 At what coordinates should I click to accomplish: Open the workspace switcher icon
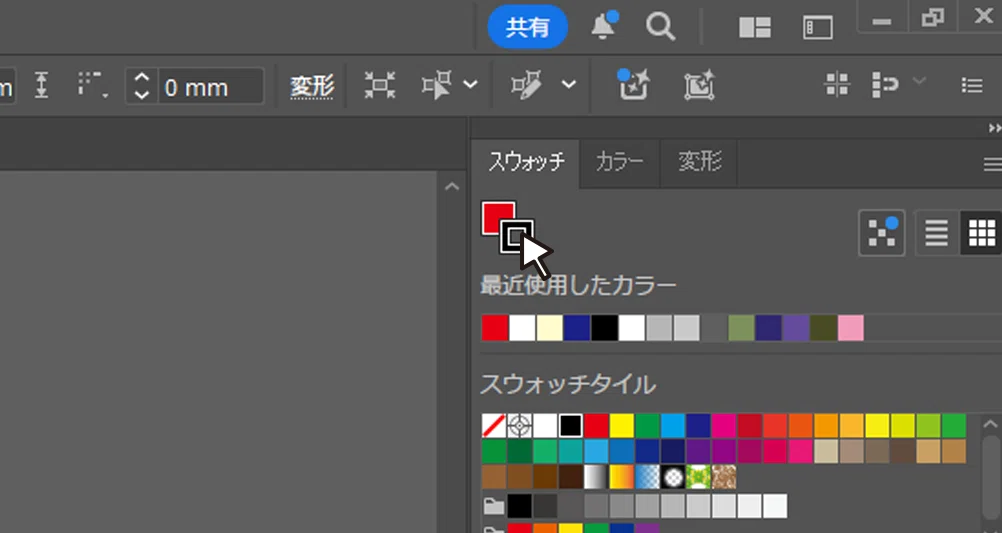coord(817,28)
